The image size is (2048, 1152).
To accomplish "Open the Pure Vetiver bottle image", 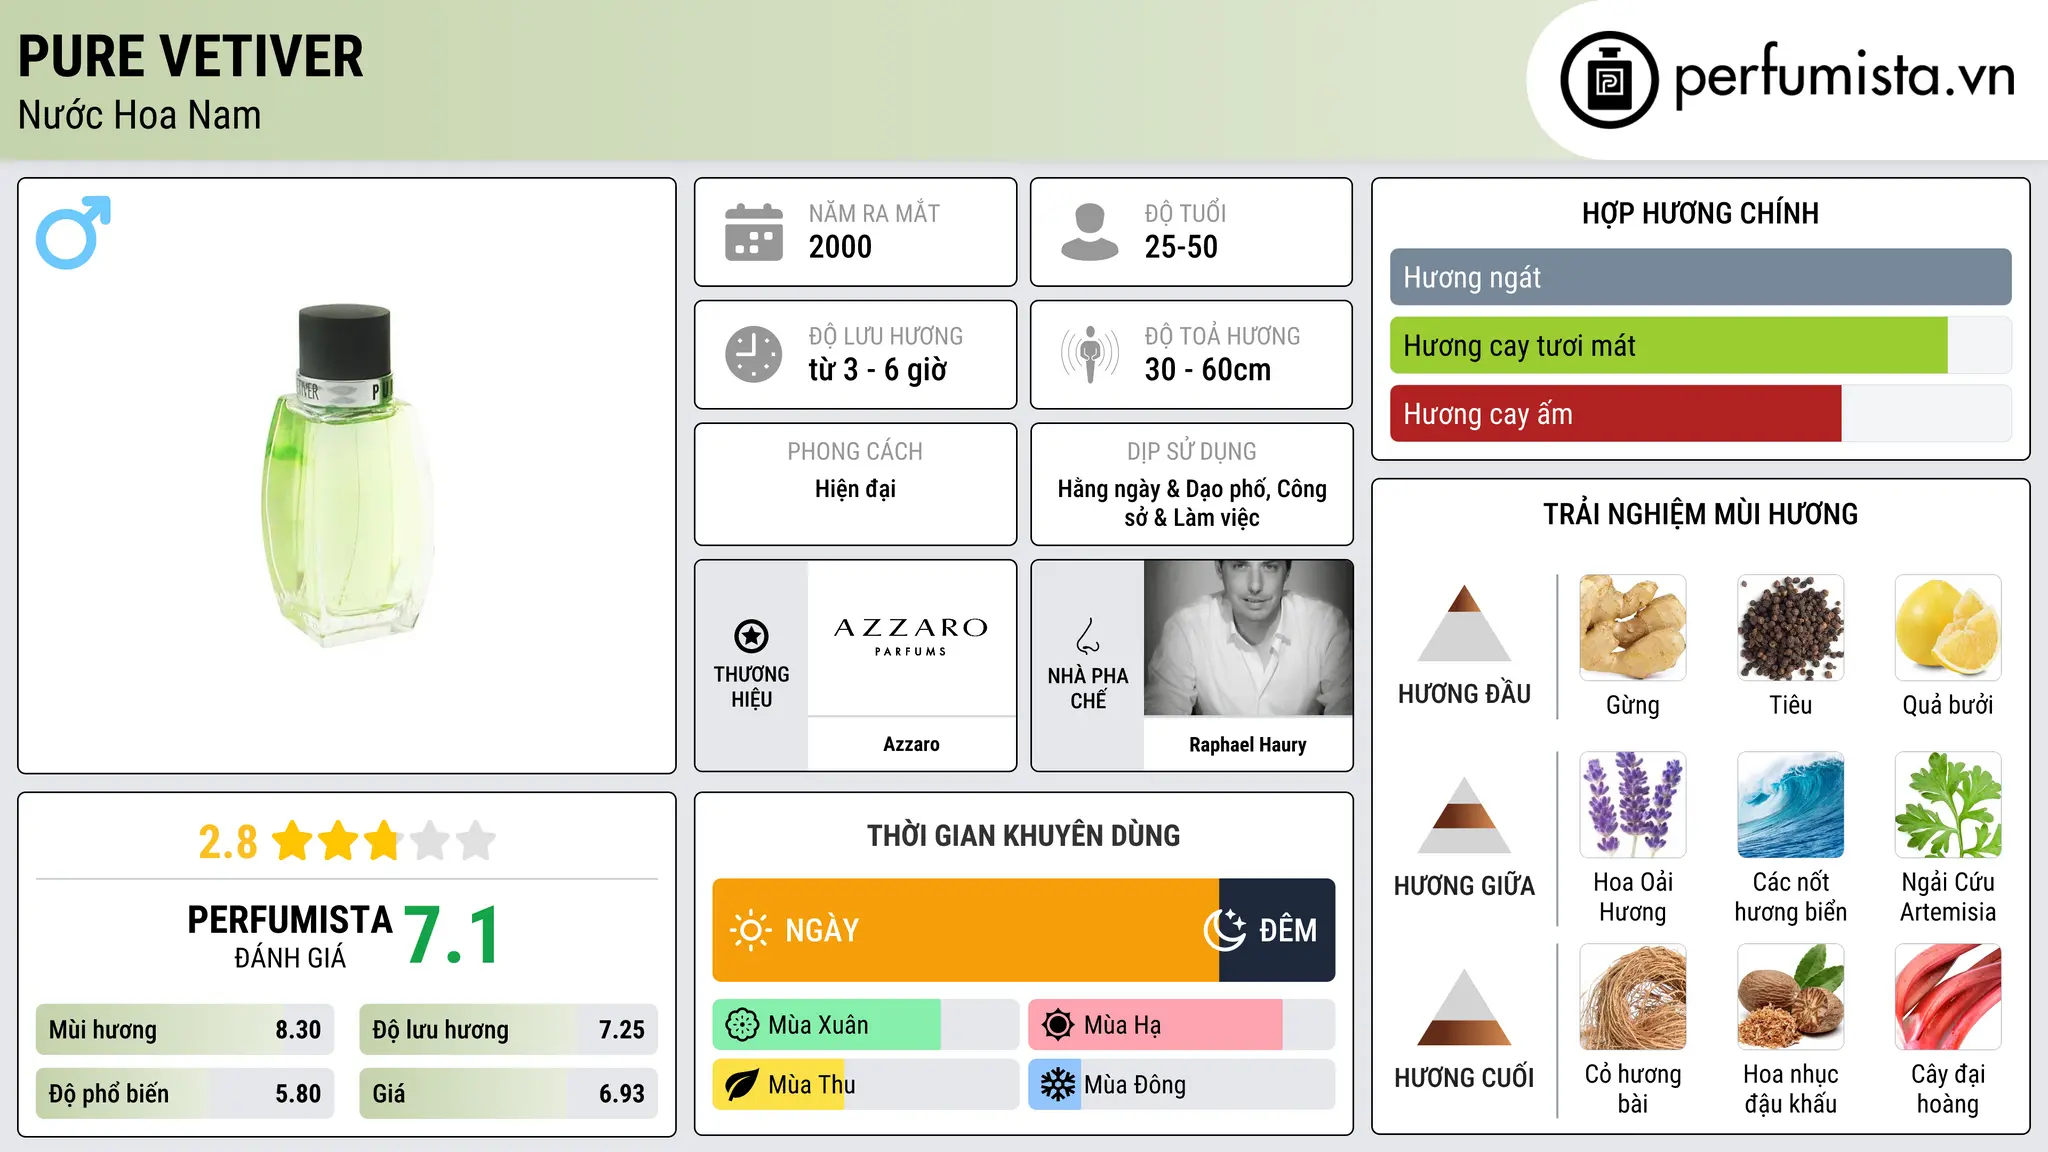I will point(346,476).
